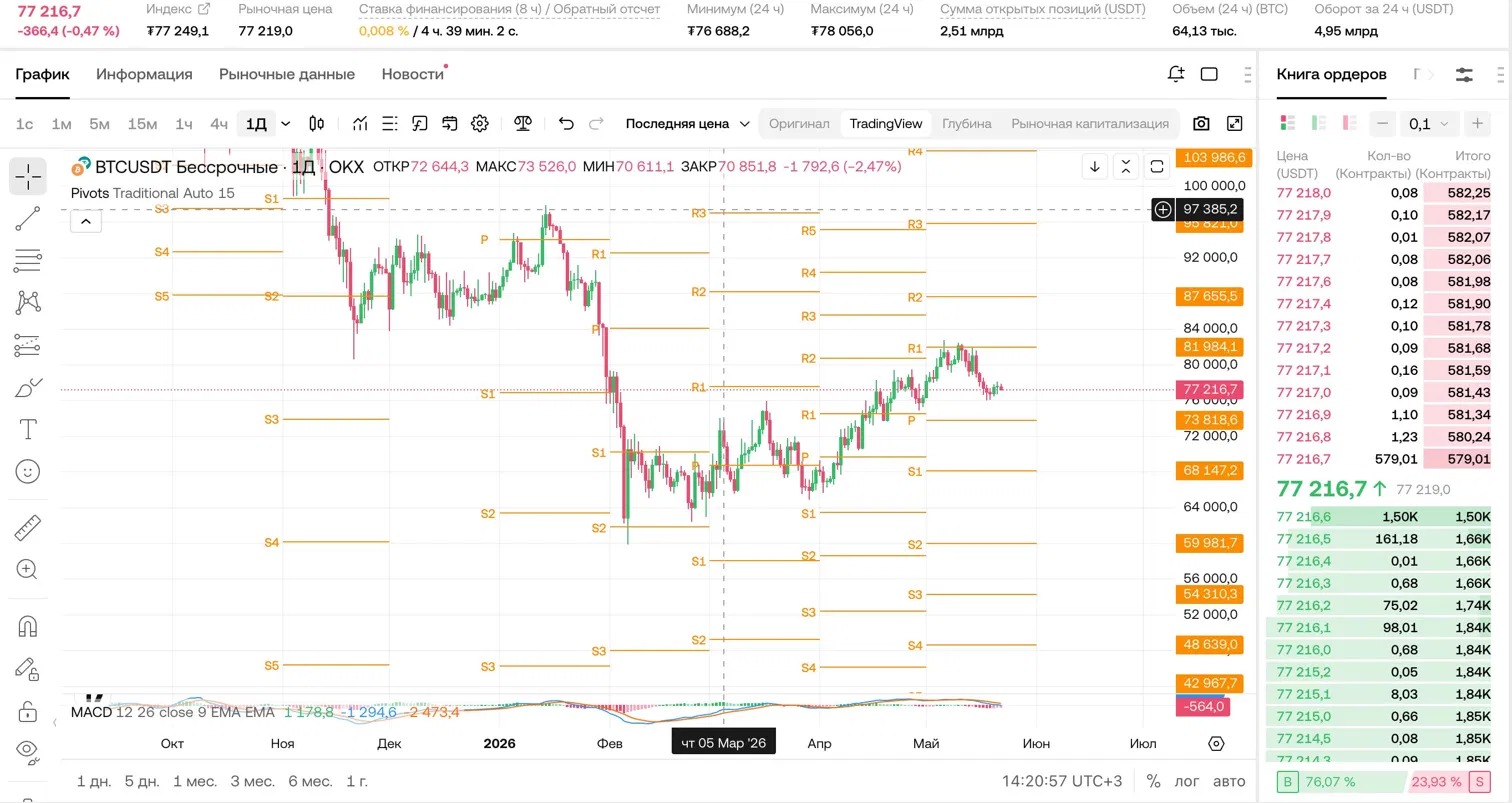1512x803 pixels.
Task: Show both bids and asks in order book
Action: pyautogui.click(x=1288, y=124)
